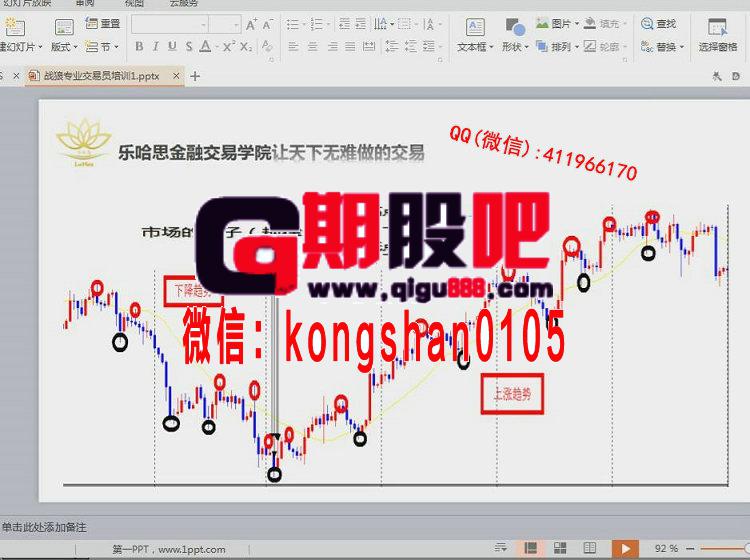Click the Decrease Font Size icon
This screenshot has height=560, width=750.
(267, 24)
